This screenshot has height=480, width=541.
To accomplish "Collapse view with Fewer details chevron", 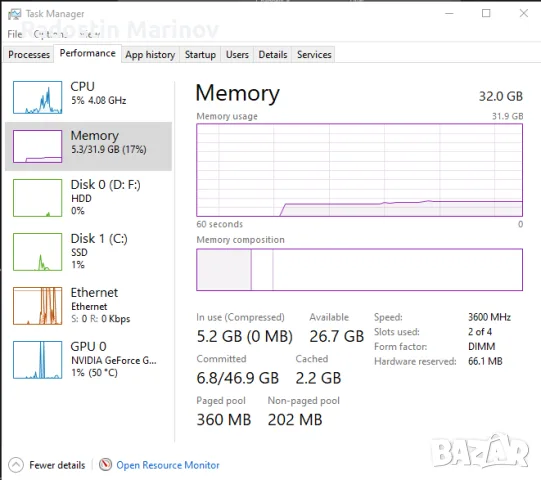I will tap(16, 465).
